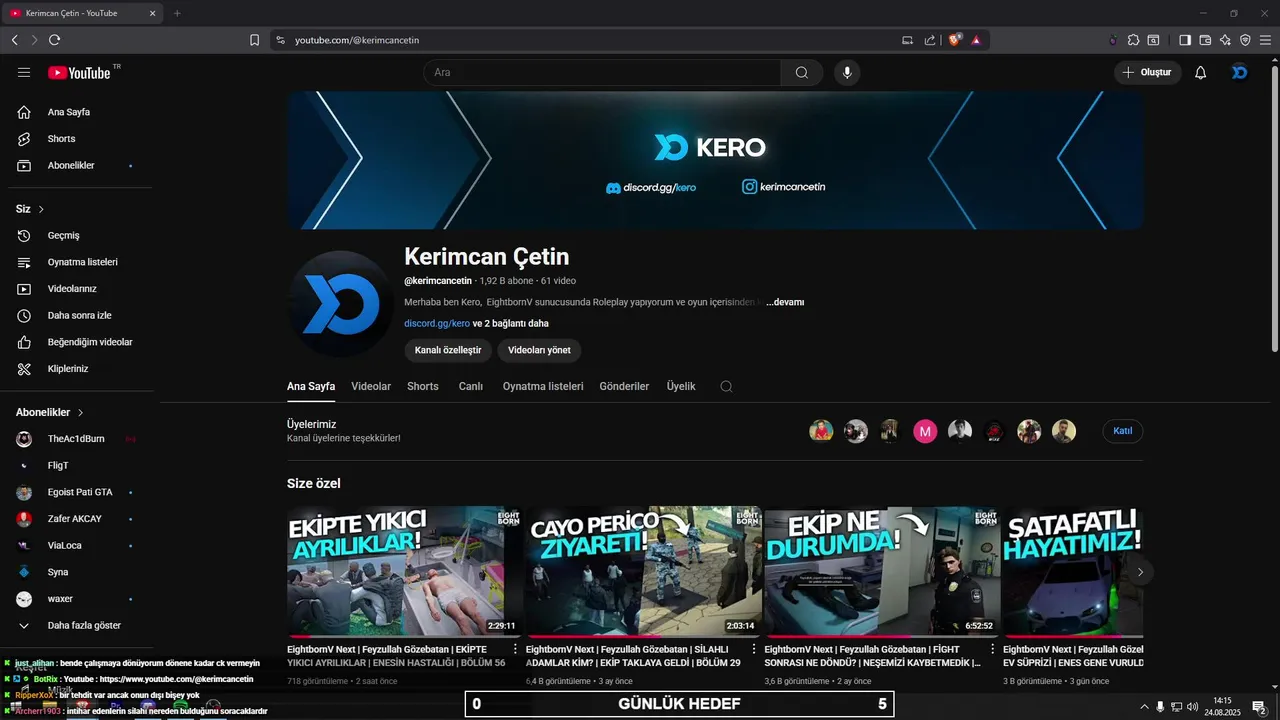Open account avatar menu at top right
The image size is (1280, 720).
(1240, 72)
